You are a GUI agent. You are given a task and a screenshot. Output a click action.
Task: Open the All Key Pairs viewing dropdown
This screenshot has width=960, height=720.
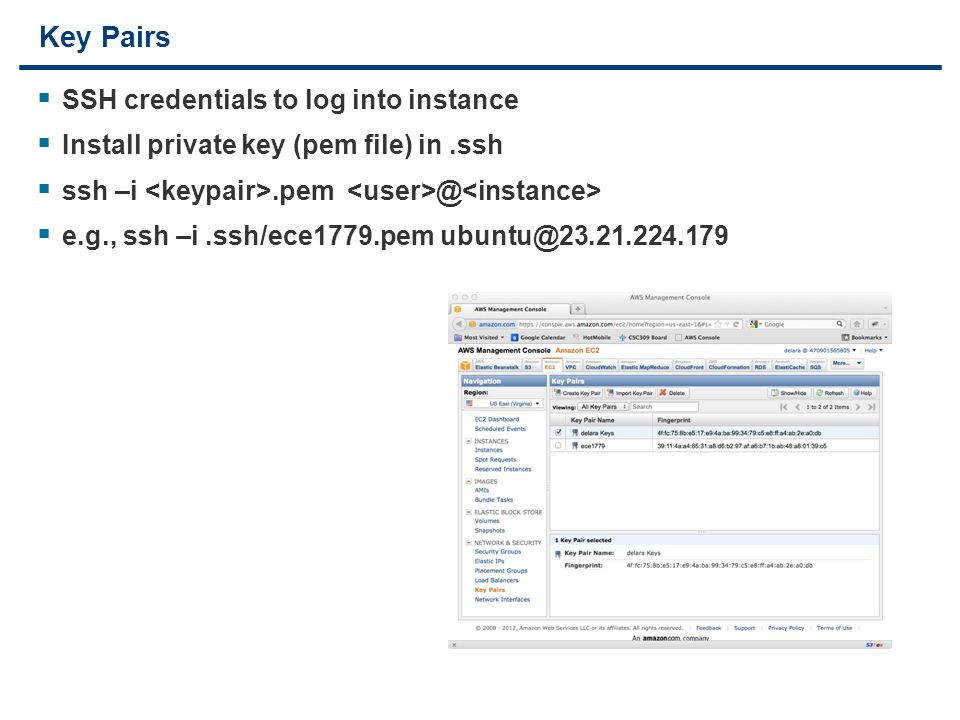click(x=604, y=407)
